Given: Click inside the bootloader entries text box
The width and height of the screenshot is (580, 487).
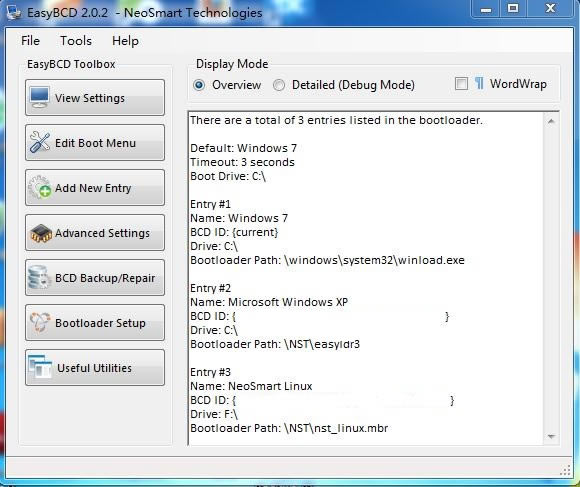Looking at the screenshot, I should click(x=366, y=278).
